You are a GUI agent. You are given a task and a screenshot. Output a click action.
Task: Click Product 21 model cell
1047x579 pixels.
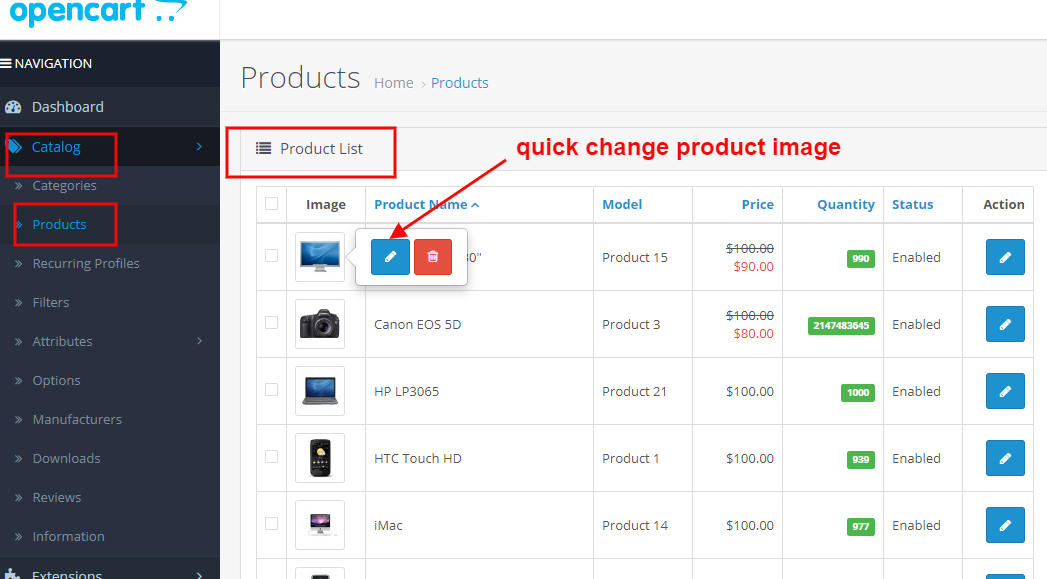[x=634, y=391]
